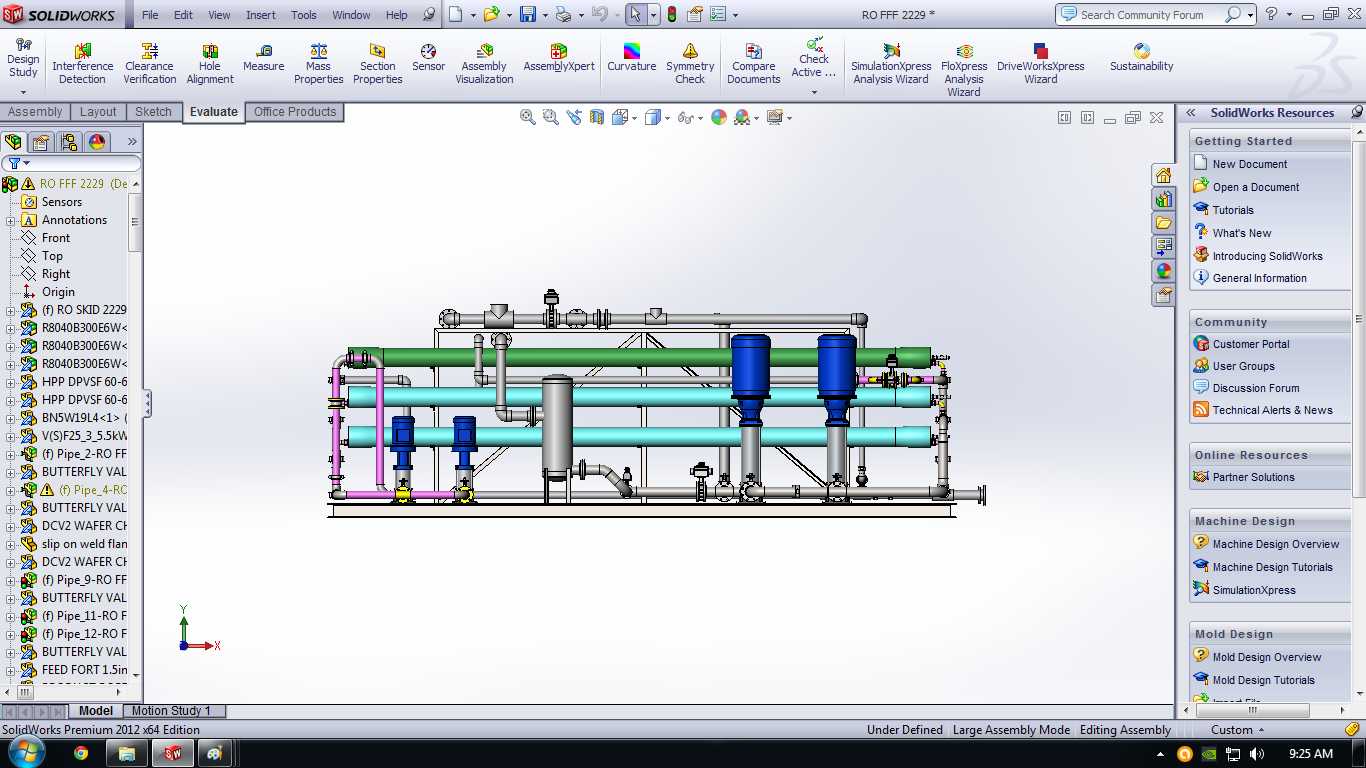Open the File menu
The image size is (1366, 768).
(x=150, y=15)
